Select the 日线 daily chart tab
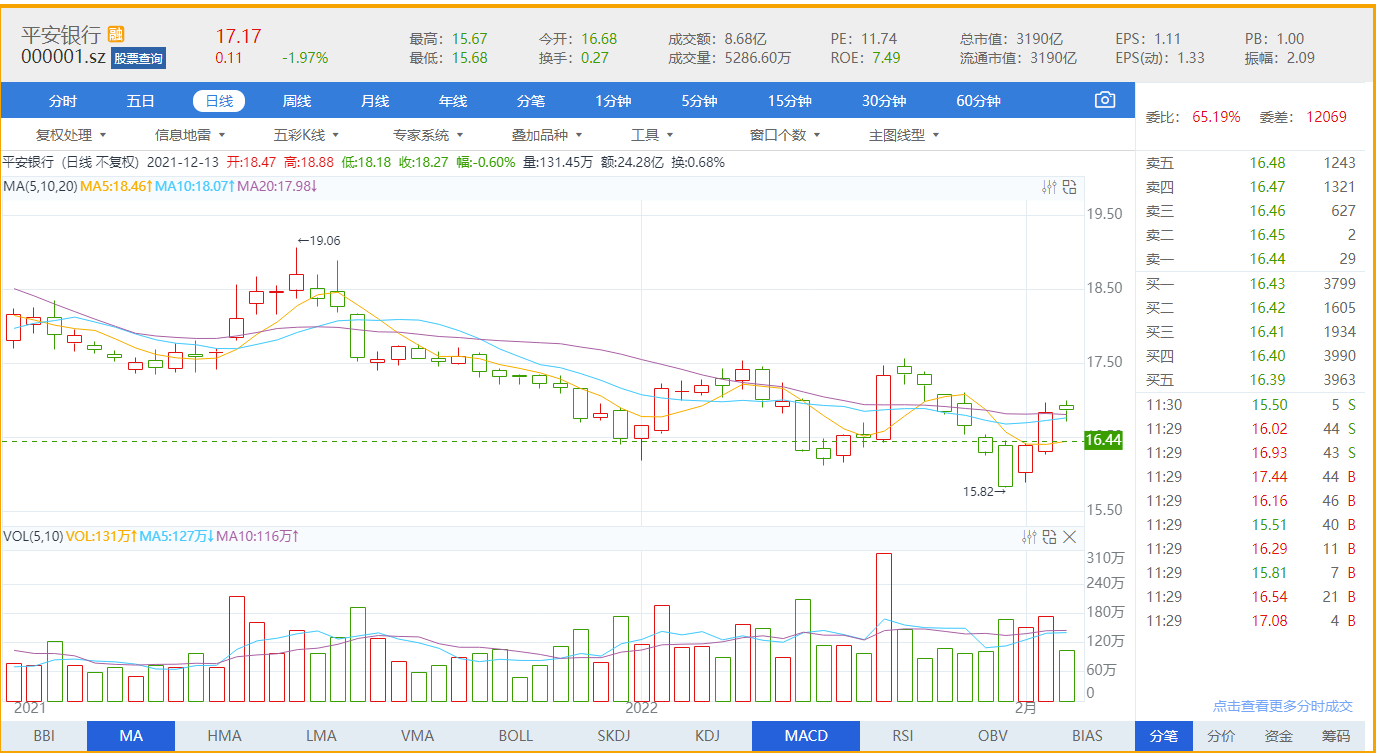 pyautogui.click(x=219, y=101)
